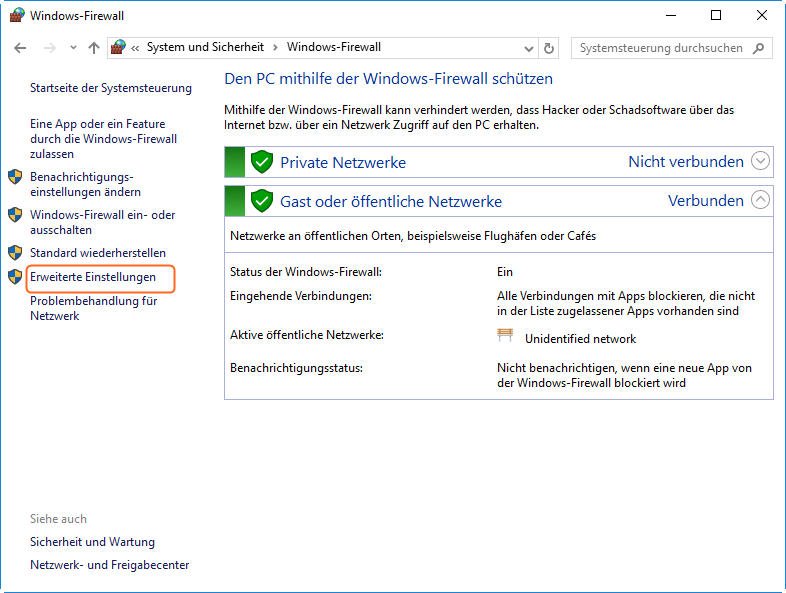Viewport: 786px width, 593px height.
Task: Expand the Private Netzwerke section chevron
Action: click(x=760, y=161)
